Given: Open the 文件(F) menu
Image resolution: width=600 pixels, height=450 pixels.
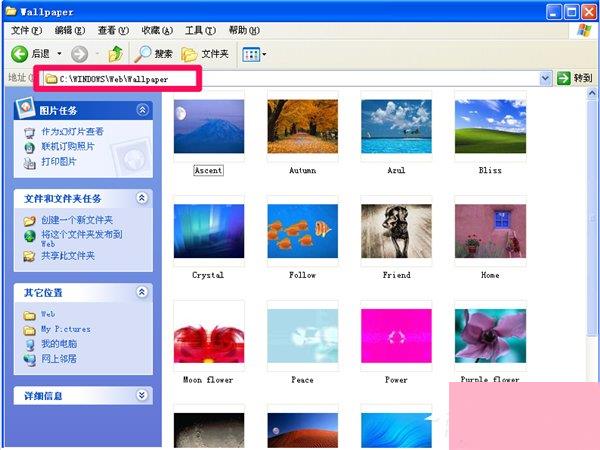Looking at the screenshot, I should point(26,30).
